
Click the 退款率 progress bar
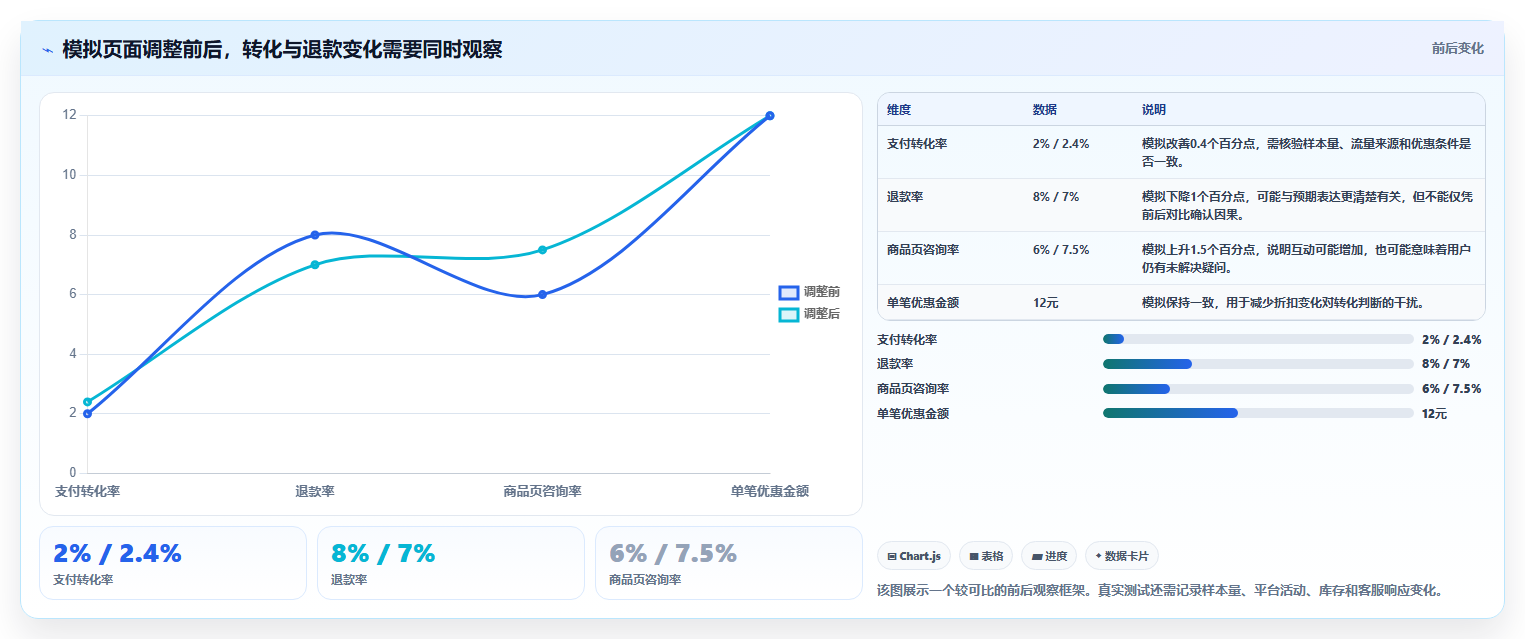[x=1258, y=364]
